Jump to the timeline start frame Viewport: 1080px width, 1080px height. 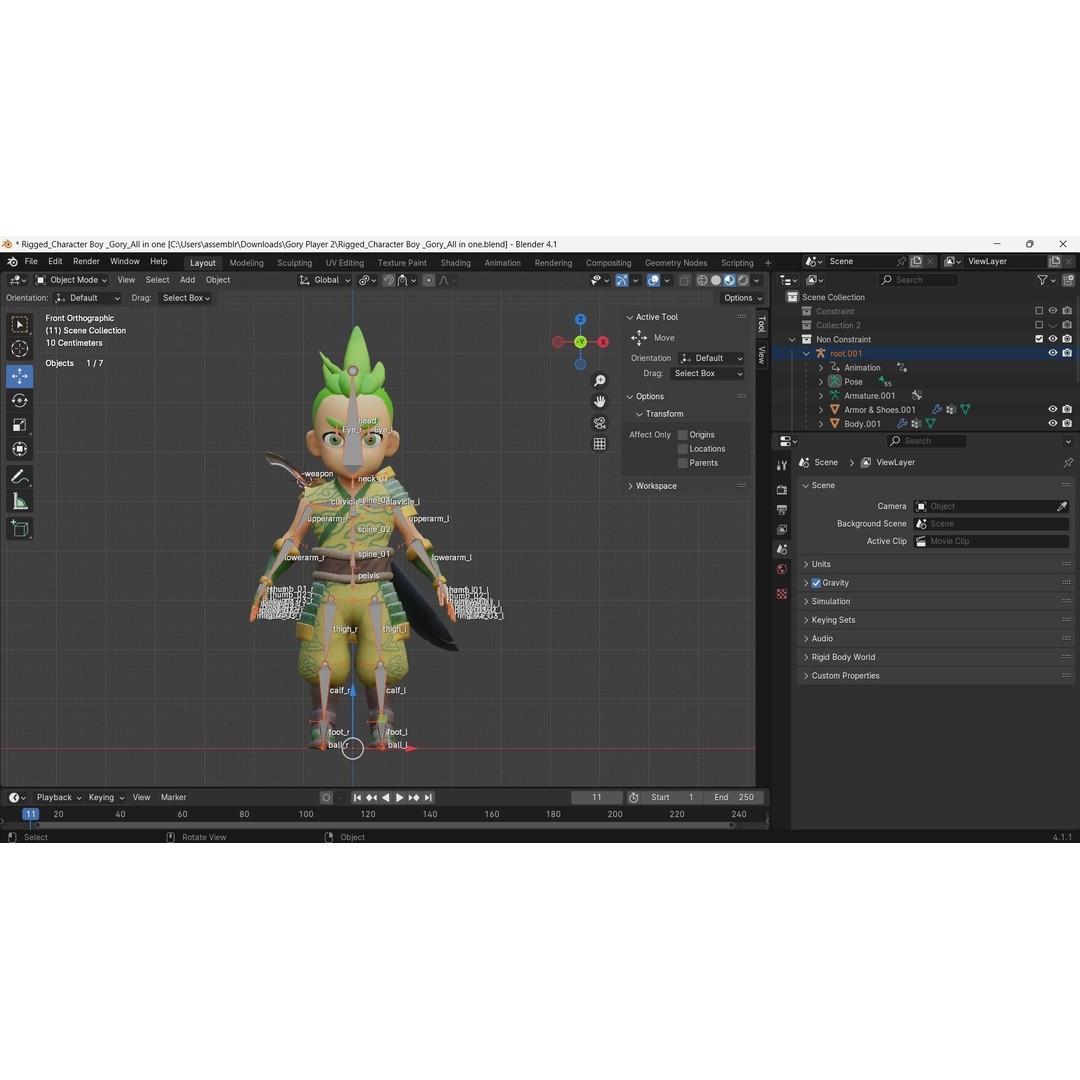357,798
